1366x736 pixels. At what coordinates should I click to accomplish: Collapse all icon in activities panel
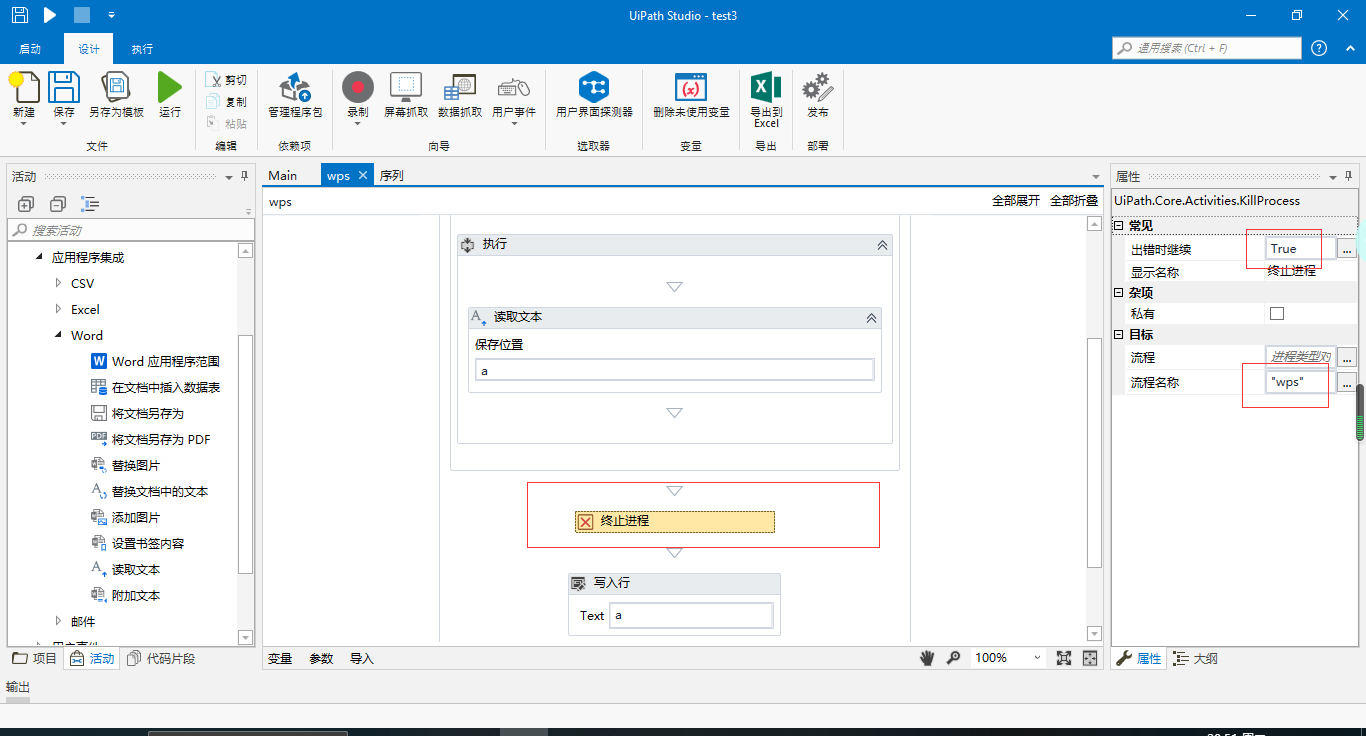click(x=58, y=204)
